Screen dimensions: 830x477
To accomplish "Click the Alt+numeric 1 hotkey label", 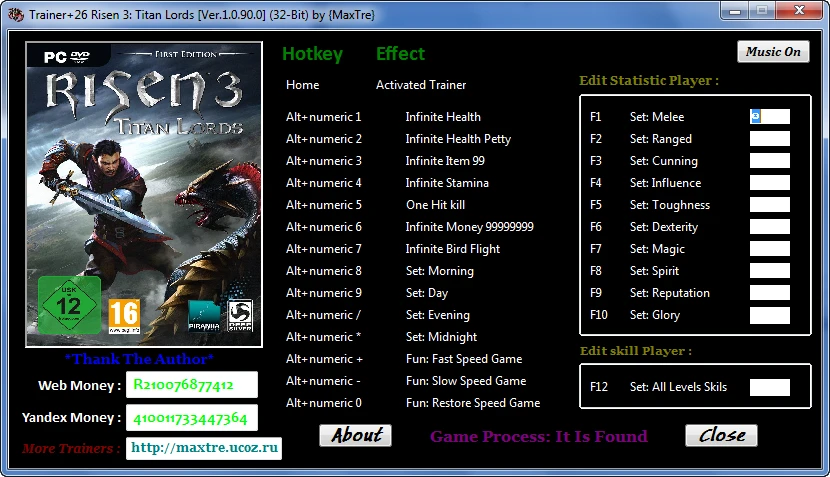I will click(323, 117).
